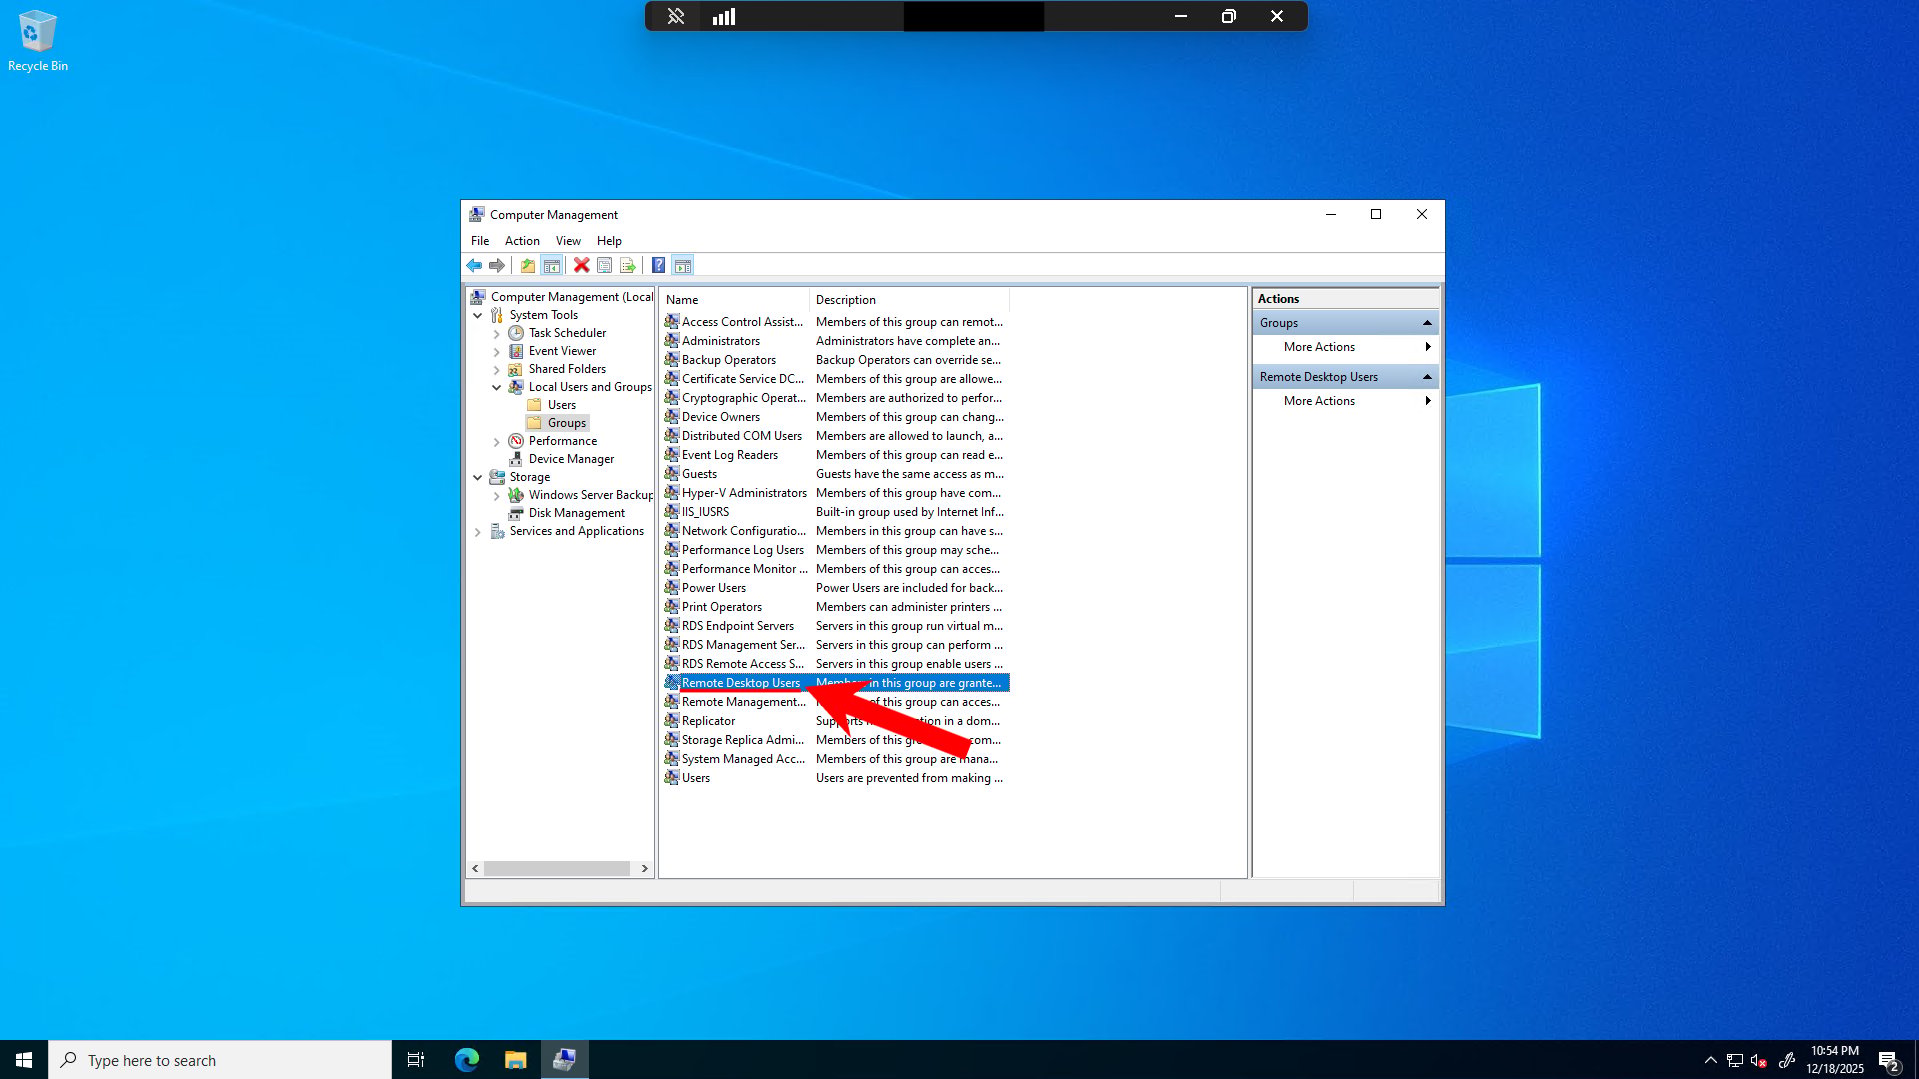Expand the Task Scheduler node
The width and height of the screenshot is (1919, 1079).
(x=497, y=333)
